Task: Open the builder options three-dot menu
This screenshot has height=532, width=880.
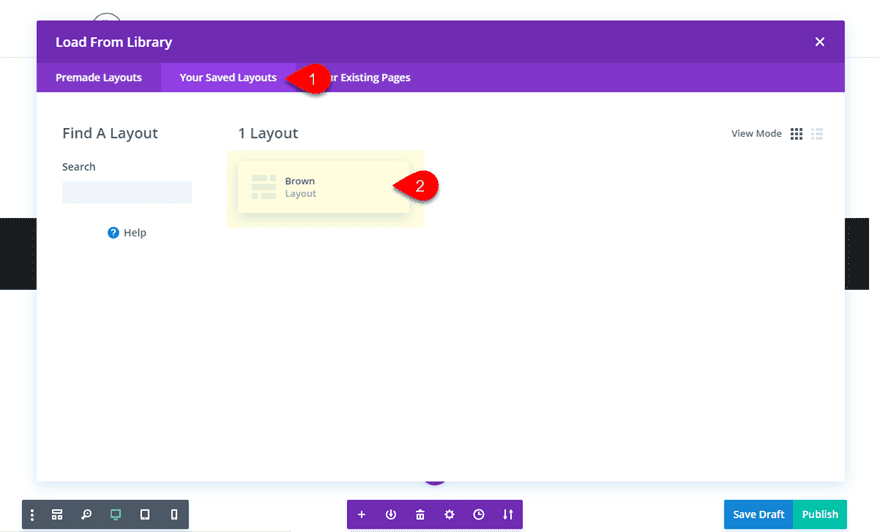Action: (32, 515)
